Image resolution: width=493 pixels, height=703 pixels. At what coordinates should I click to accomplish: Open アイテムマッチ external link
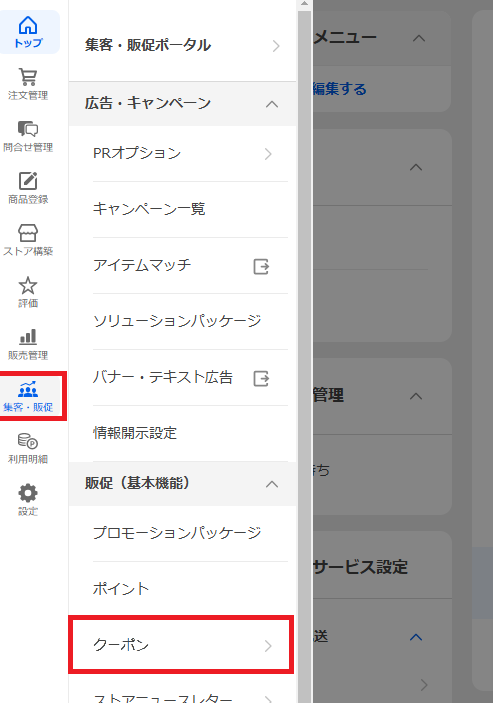pyautogui.click(x=261, y=266)
